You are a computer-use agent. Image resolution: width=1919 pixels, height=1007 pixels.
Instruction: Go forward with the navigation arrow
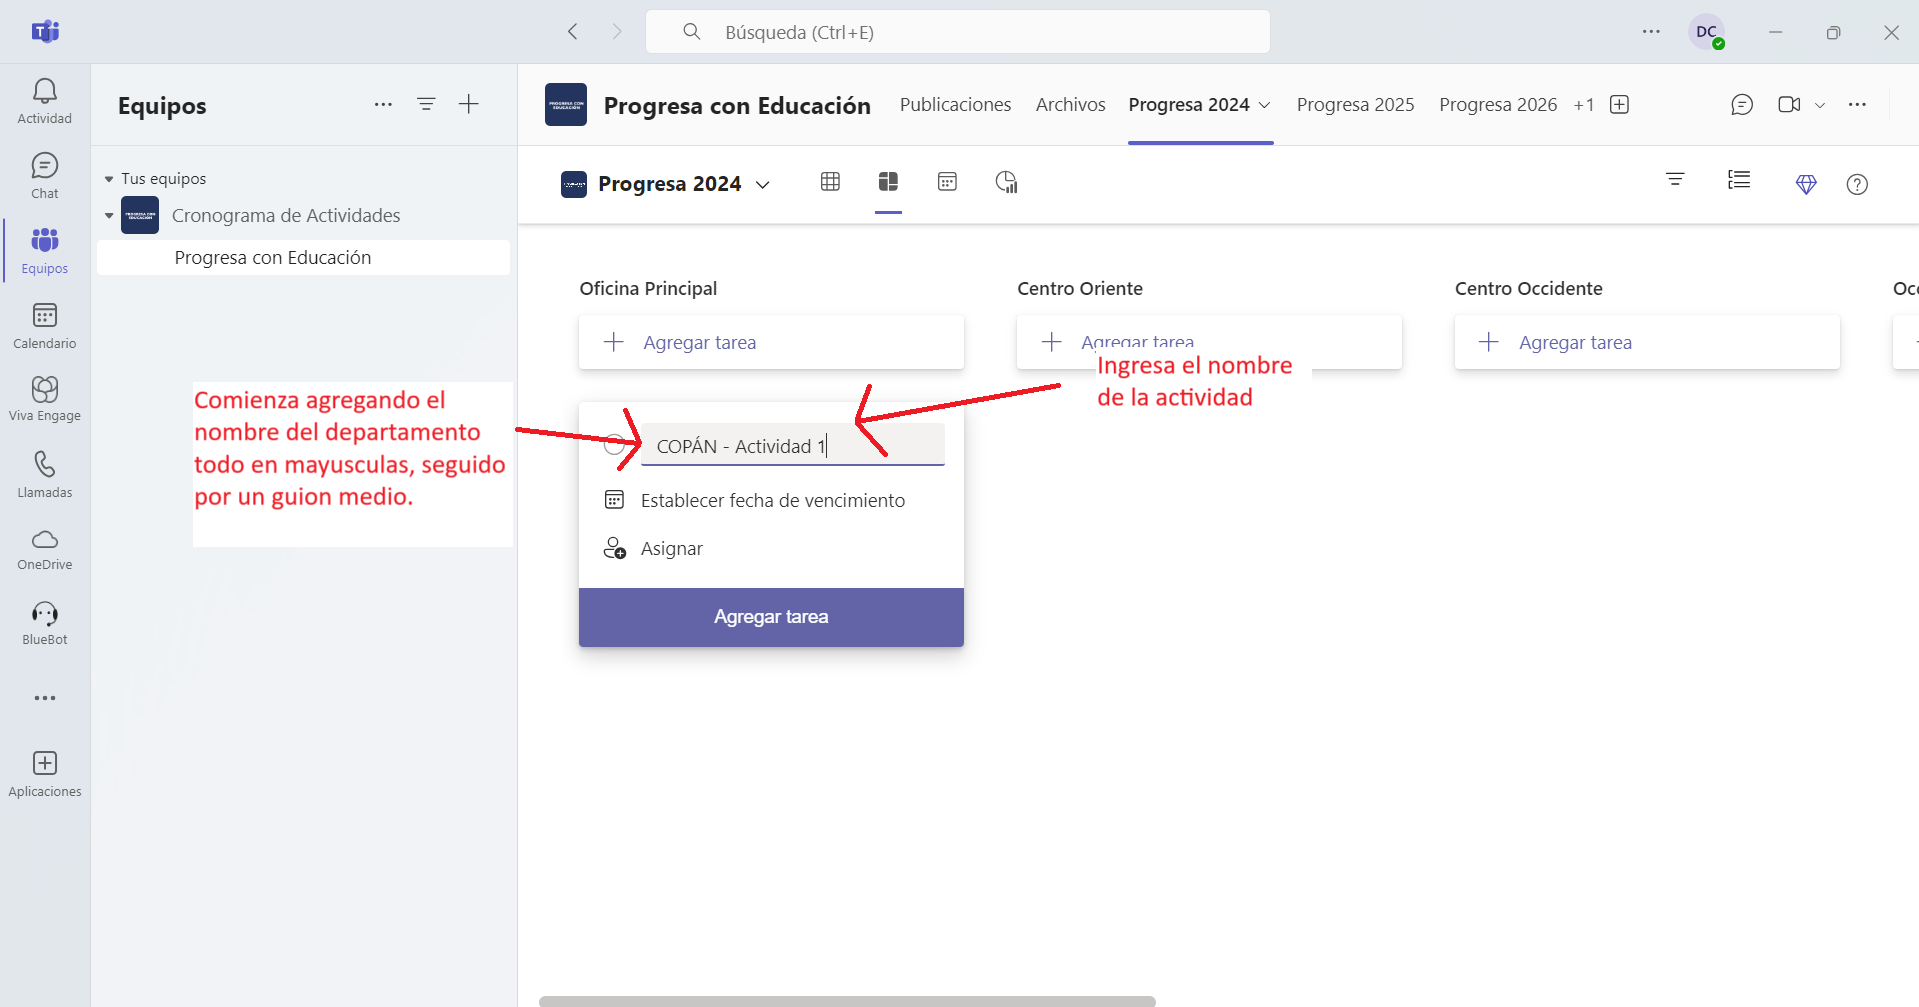click(617, 32)
